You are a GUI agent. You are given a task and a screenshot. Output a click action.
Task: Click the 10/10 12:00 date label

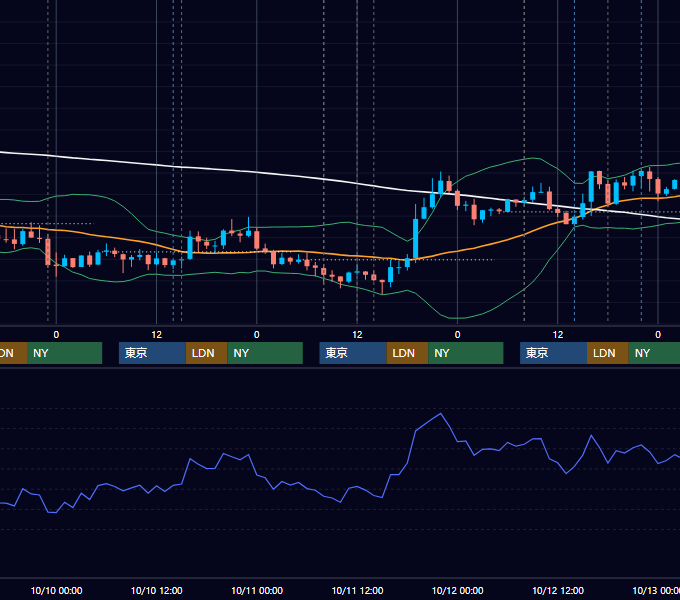tap(157, 590)
